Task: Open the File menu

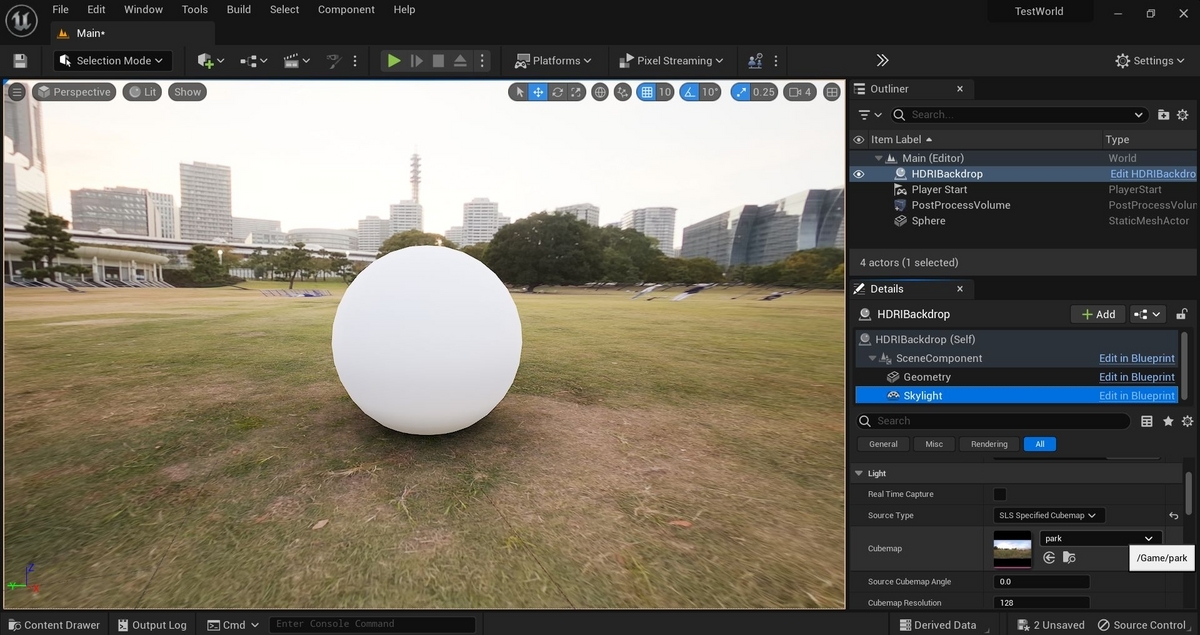Action: 61,10
